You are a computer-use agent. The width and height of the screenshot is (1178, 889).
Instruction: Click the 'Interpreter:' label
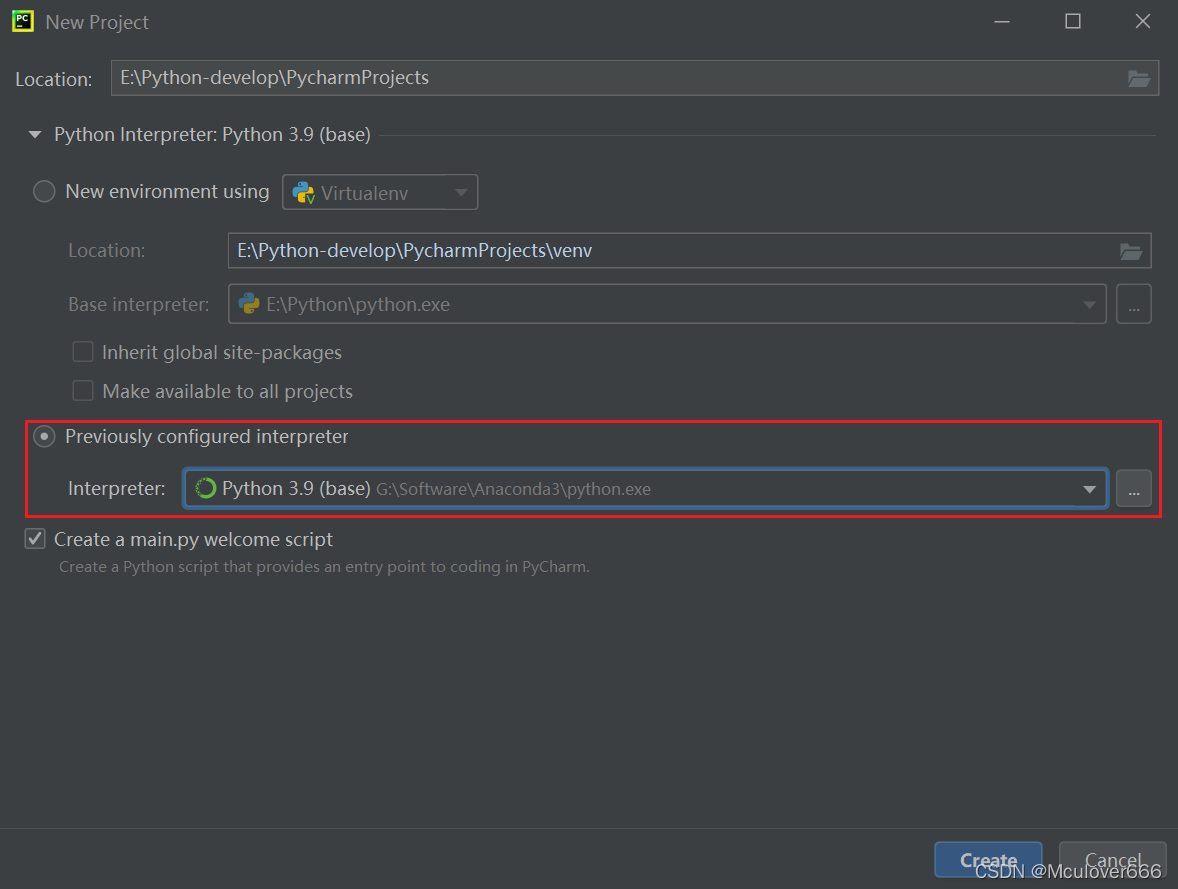pos(116,488)
